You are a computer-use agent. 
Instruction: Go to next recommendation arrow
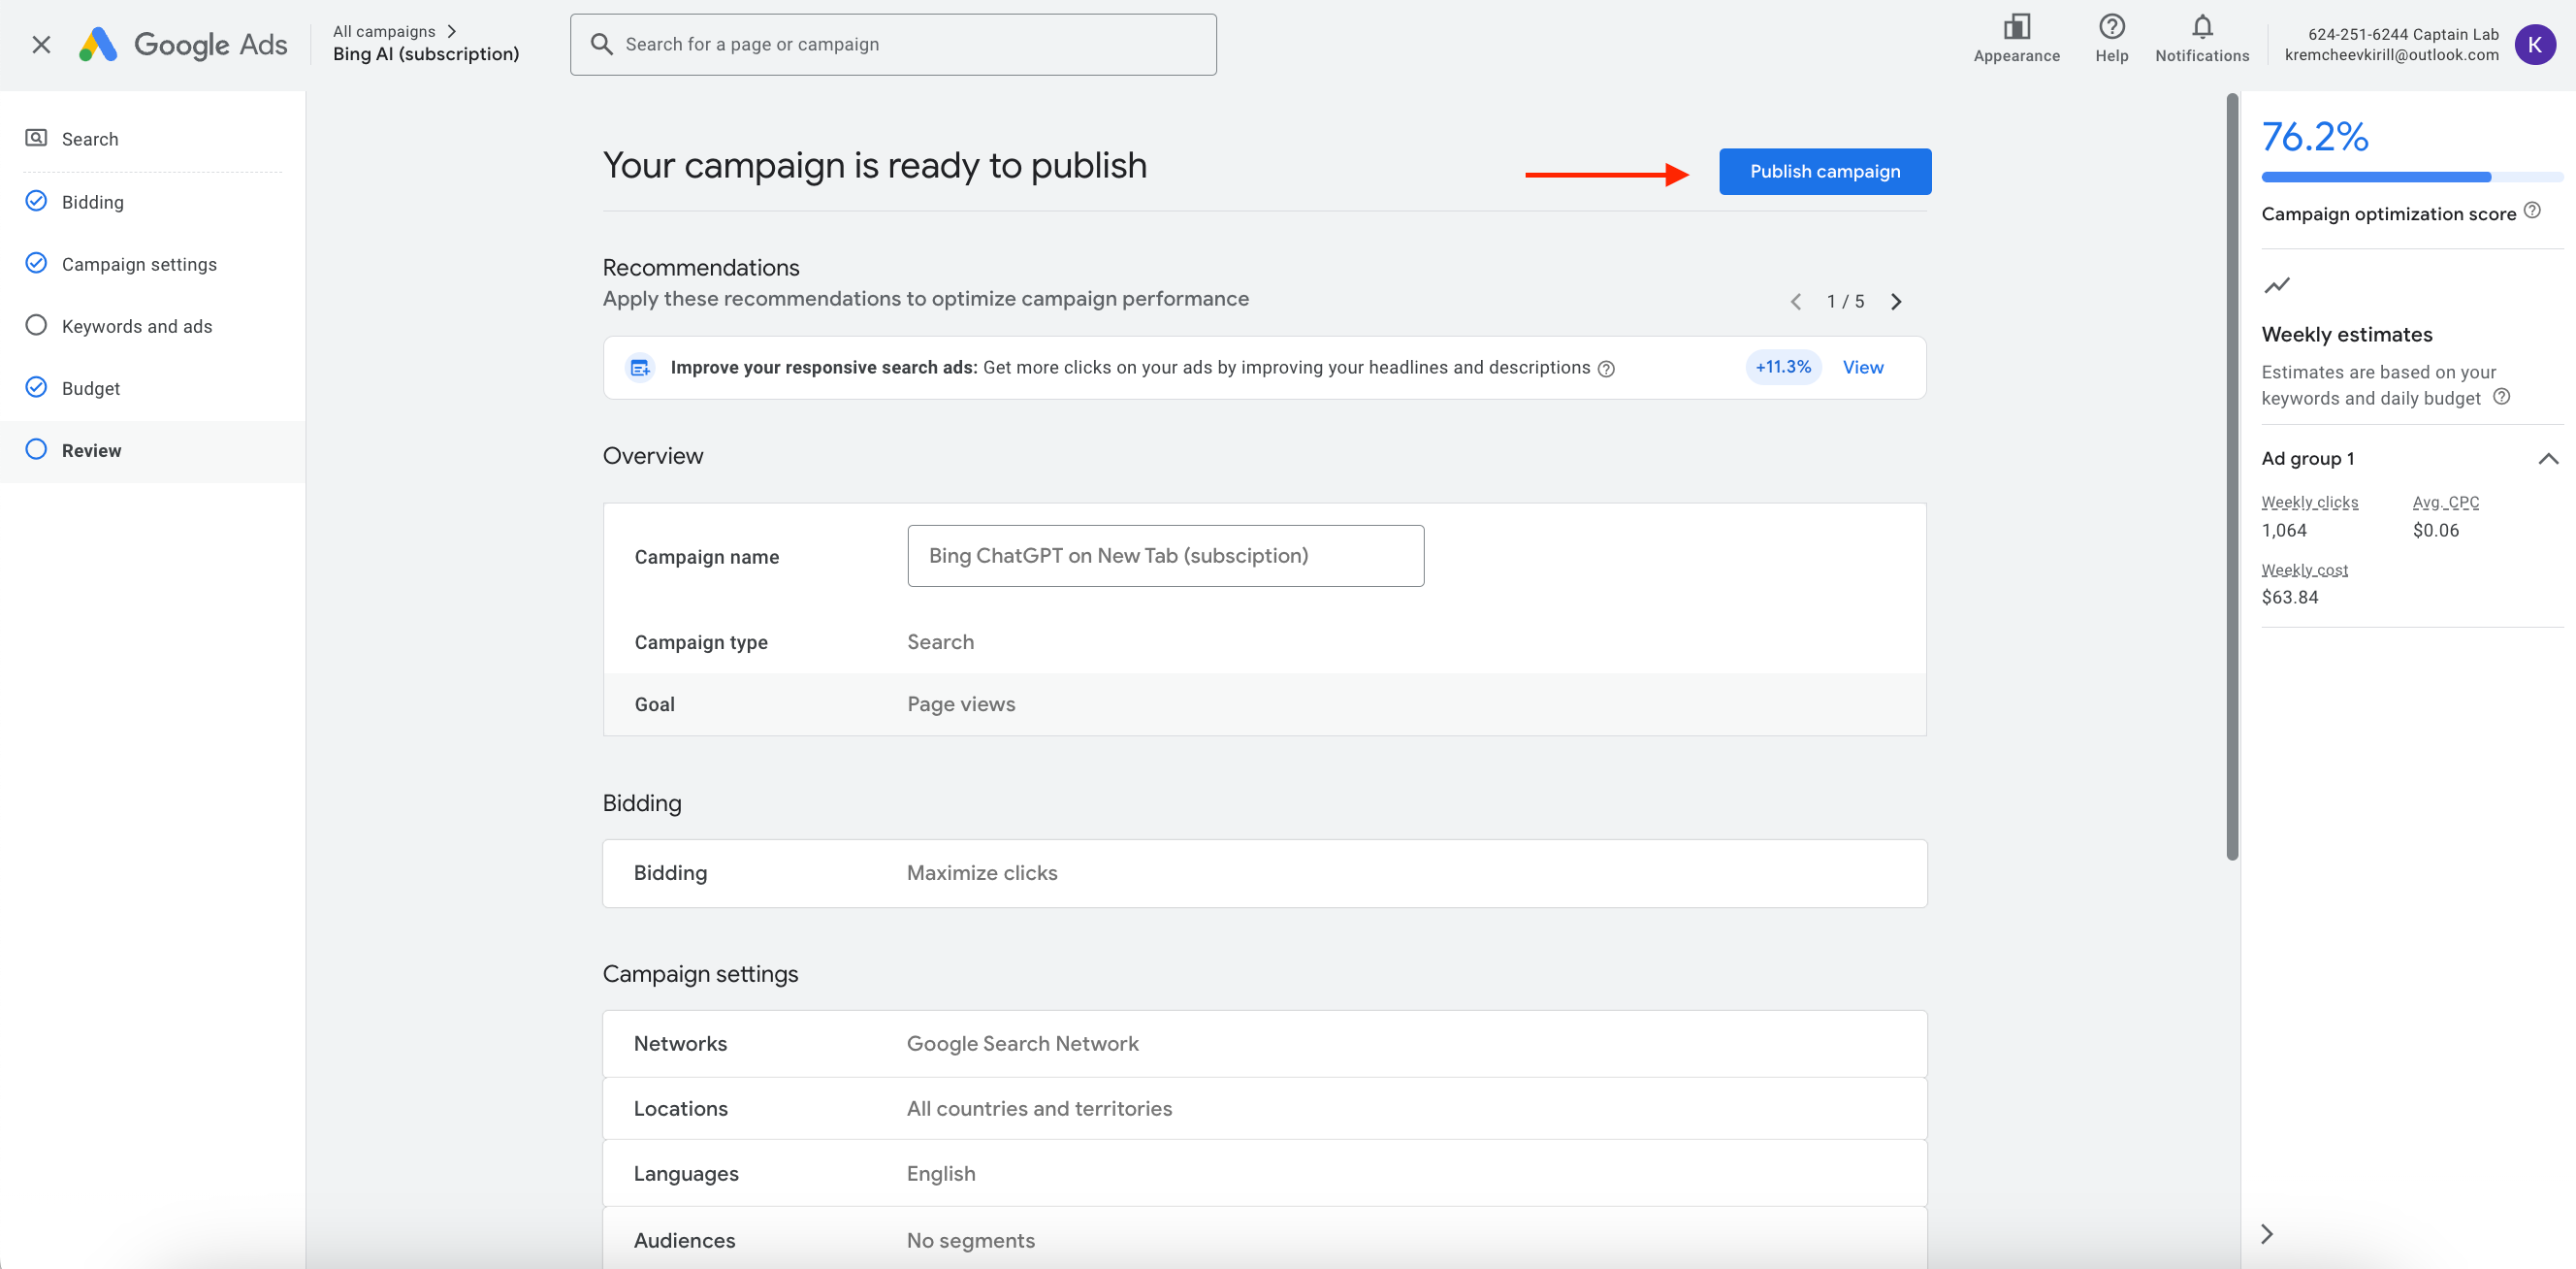coord(1896,302)
